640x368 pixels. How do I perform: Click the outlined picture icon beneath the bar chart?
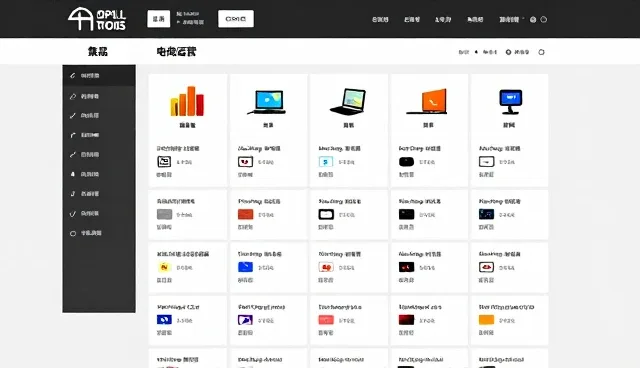pyautogui.click(x=164, y=162)
